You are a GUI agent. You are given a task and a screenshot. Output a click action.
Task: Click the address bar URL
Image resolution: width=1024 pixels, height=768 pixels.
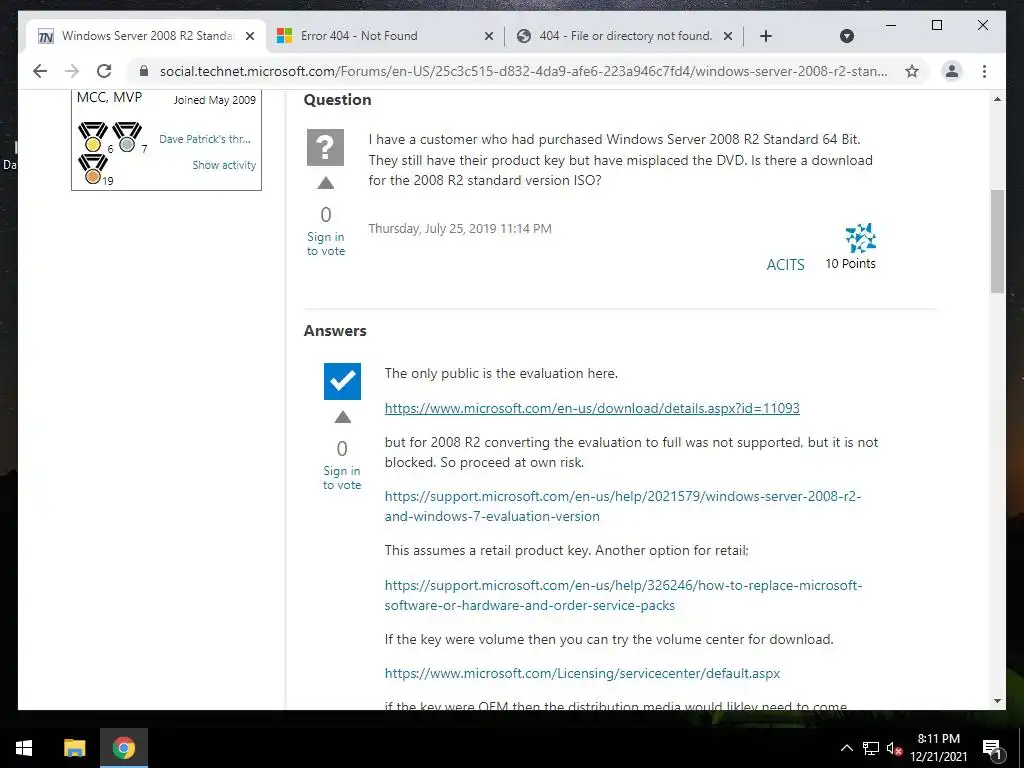(523, 71)
